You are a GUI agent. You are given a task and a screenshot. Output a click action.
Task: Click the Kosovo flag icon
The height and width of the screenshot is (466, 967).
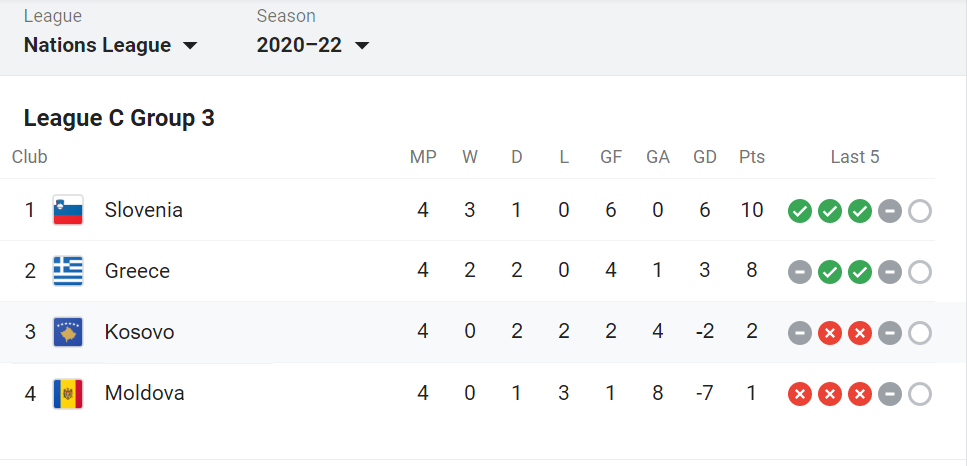click(68, 332)
